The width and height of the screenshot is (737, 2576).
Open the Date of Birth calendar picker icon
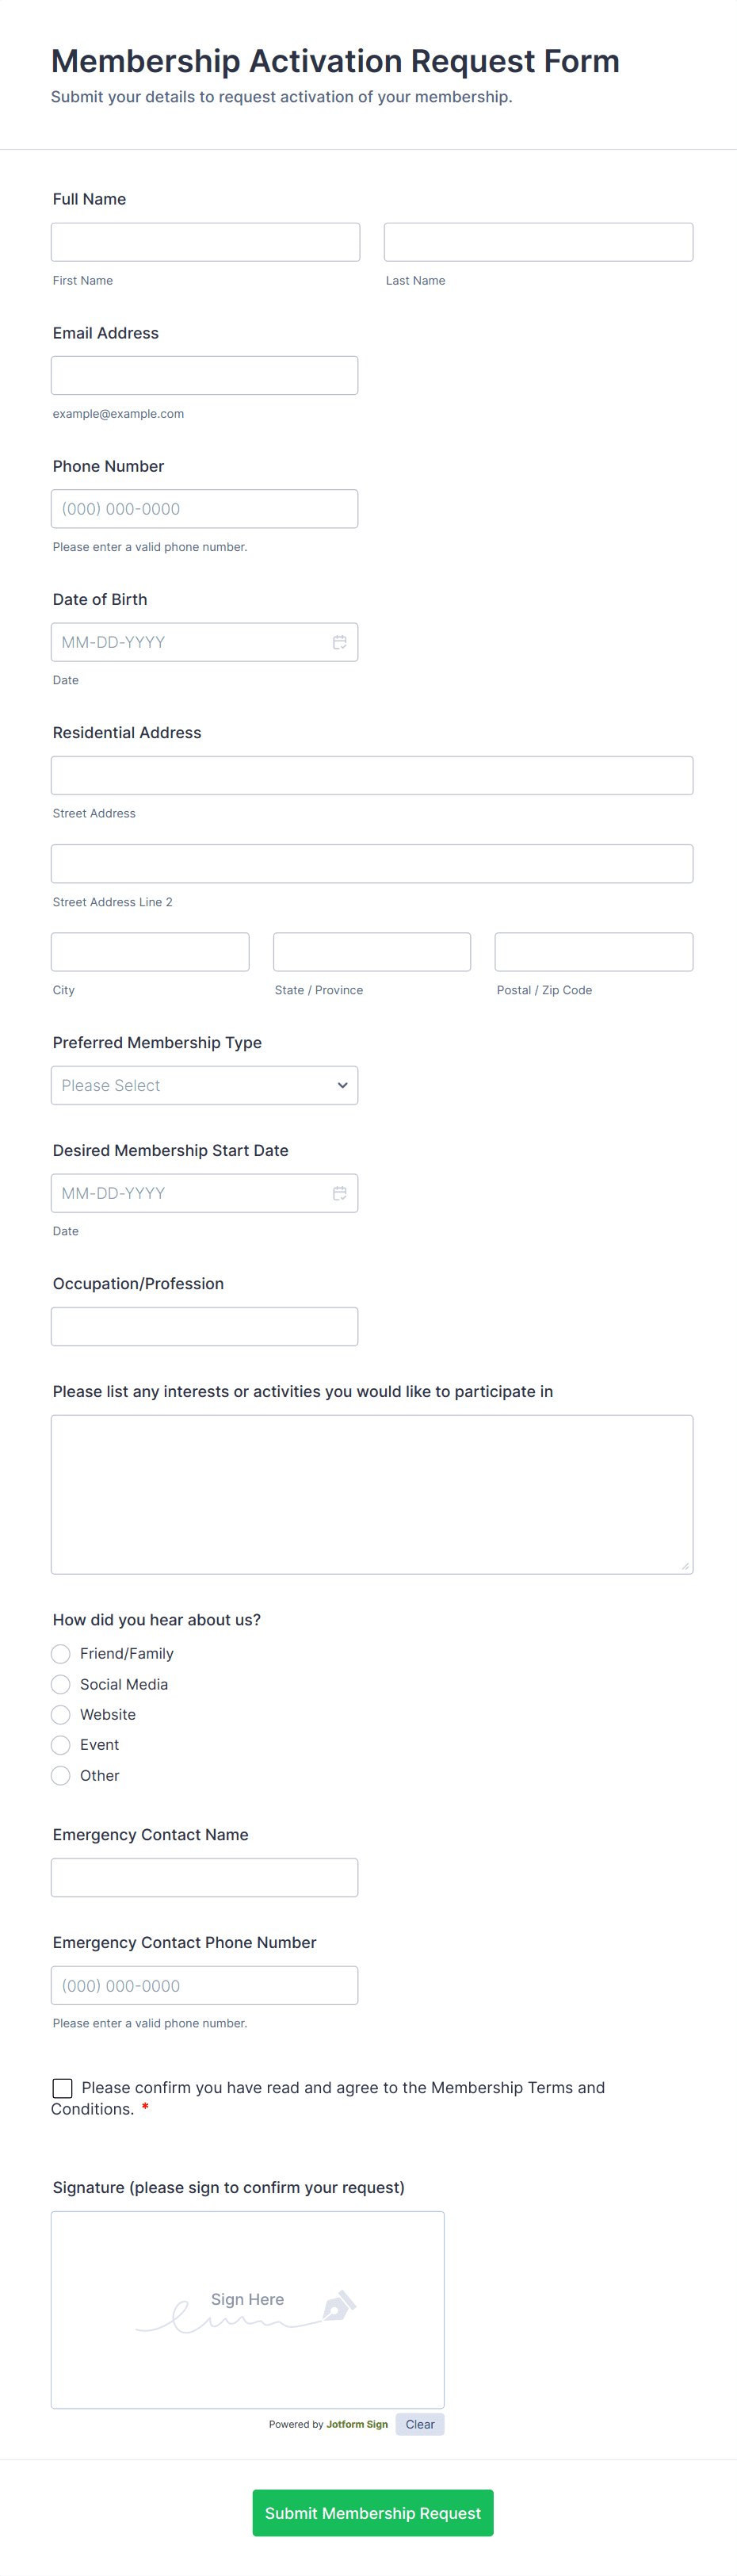click(340, 642)
